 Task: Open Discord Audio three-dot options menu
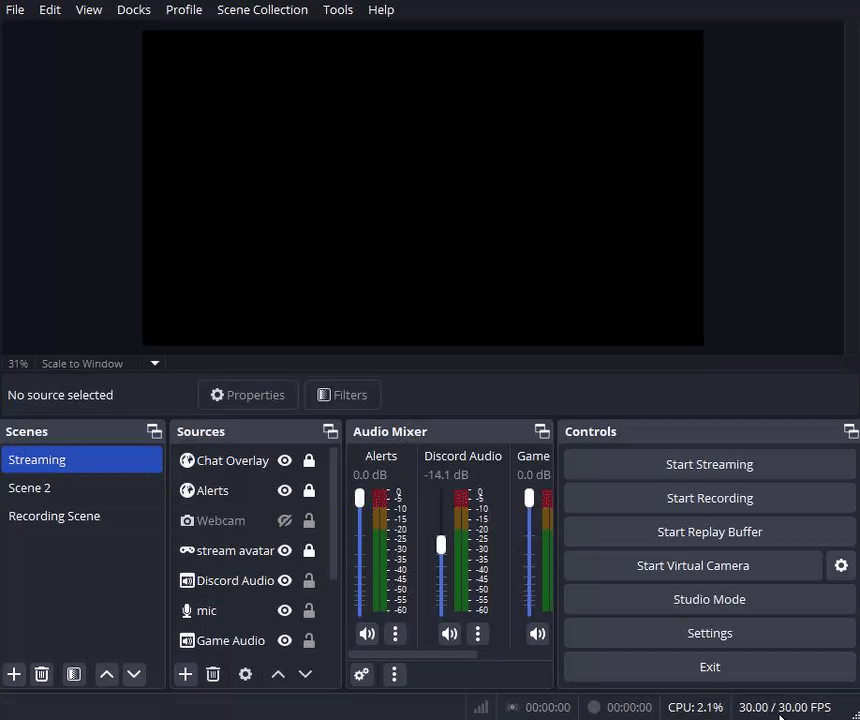(478, 633)
